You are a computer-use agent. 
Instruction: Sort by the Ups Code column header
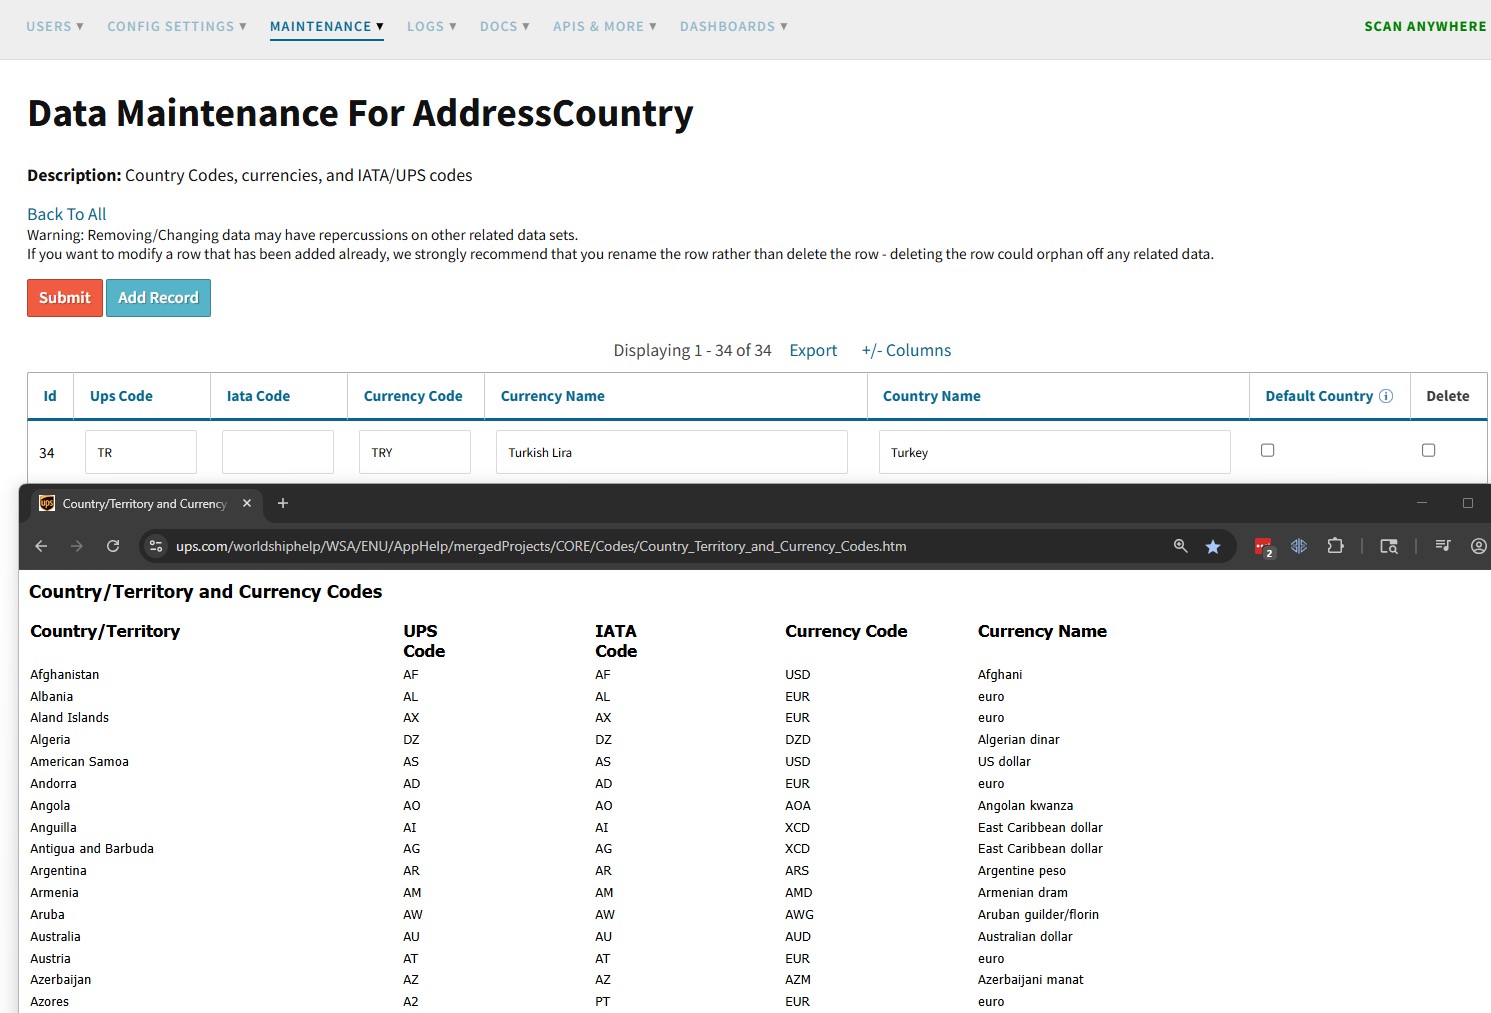point(121,396)
